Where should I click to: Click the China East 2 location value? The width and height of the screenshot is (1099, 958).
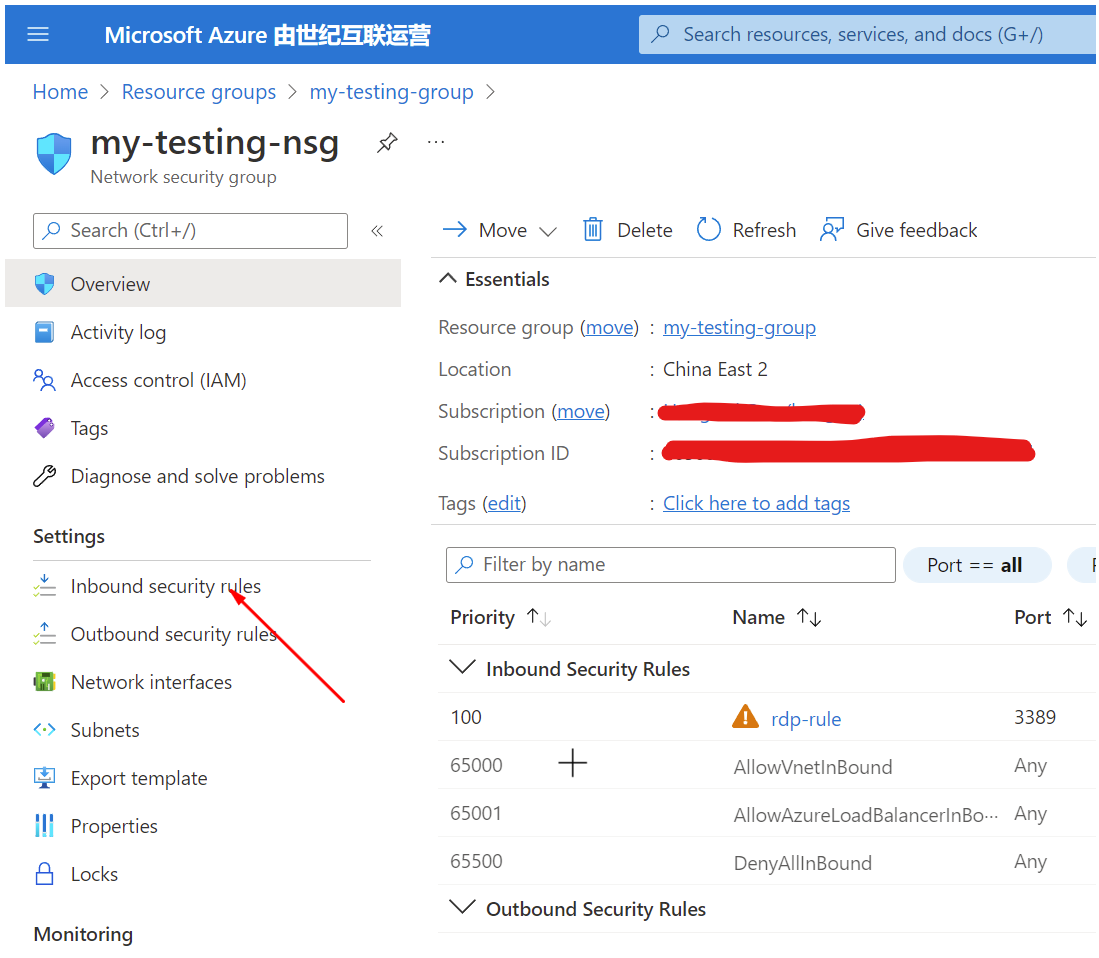coord(715,369)
